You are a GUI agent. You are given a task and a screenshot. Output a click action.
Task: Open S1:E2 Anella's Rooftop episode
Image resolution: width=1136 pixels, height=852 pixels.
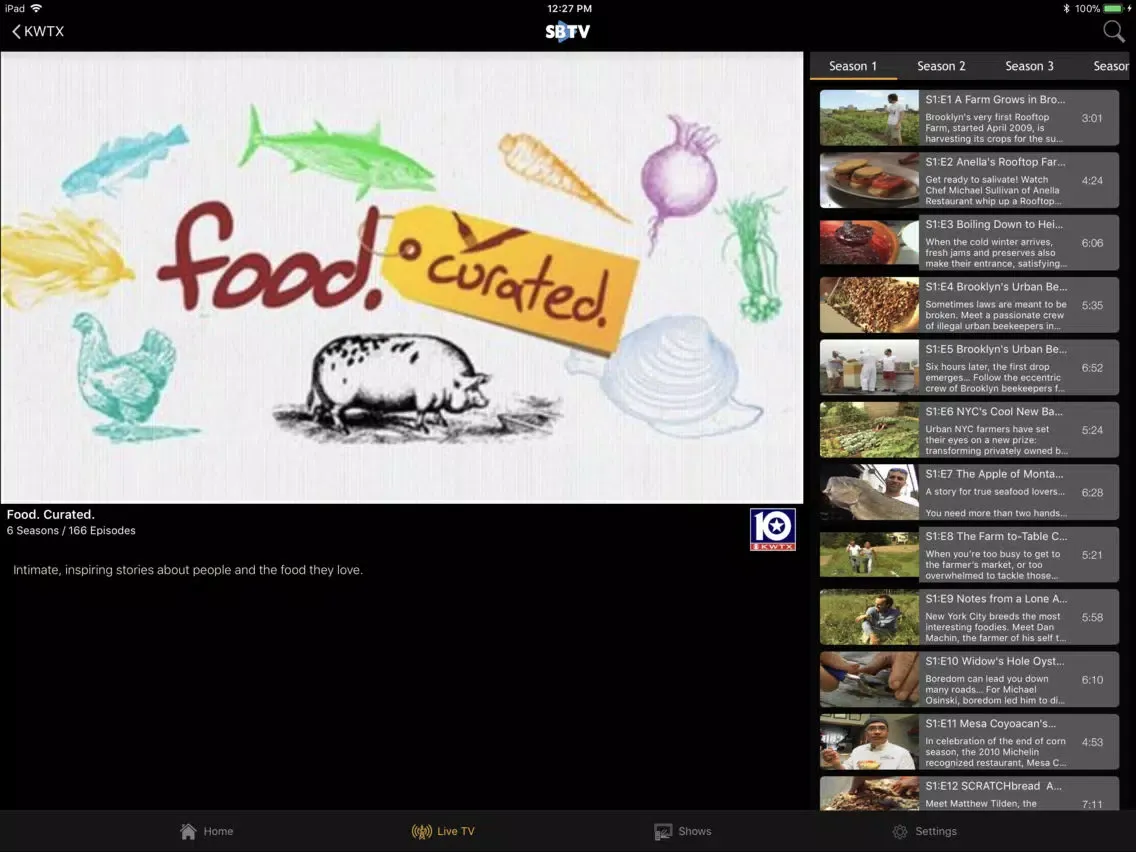[968, 180]
